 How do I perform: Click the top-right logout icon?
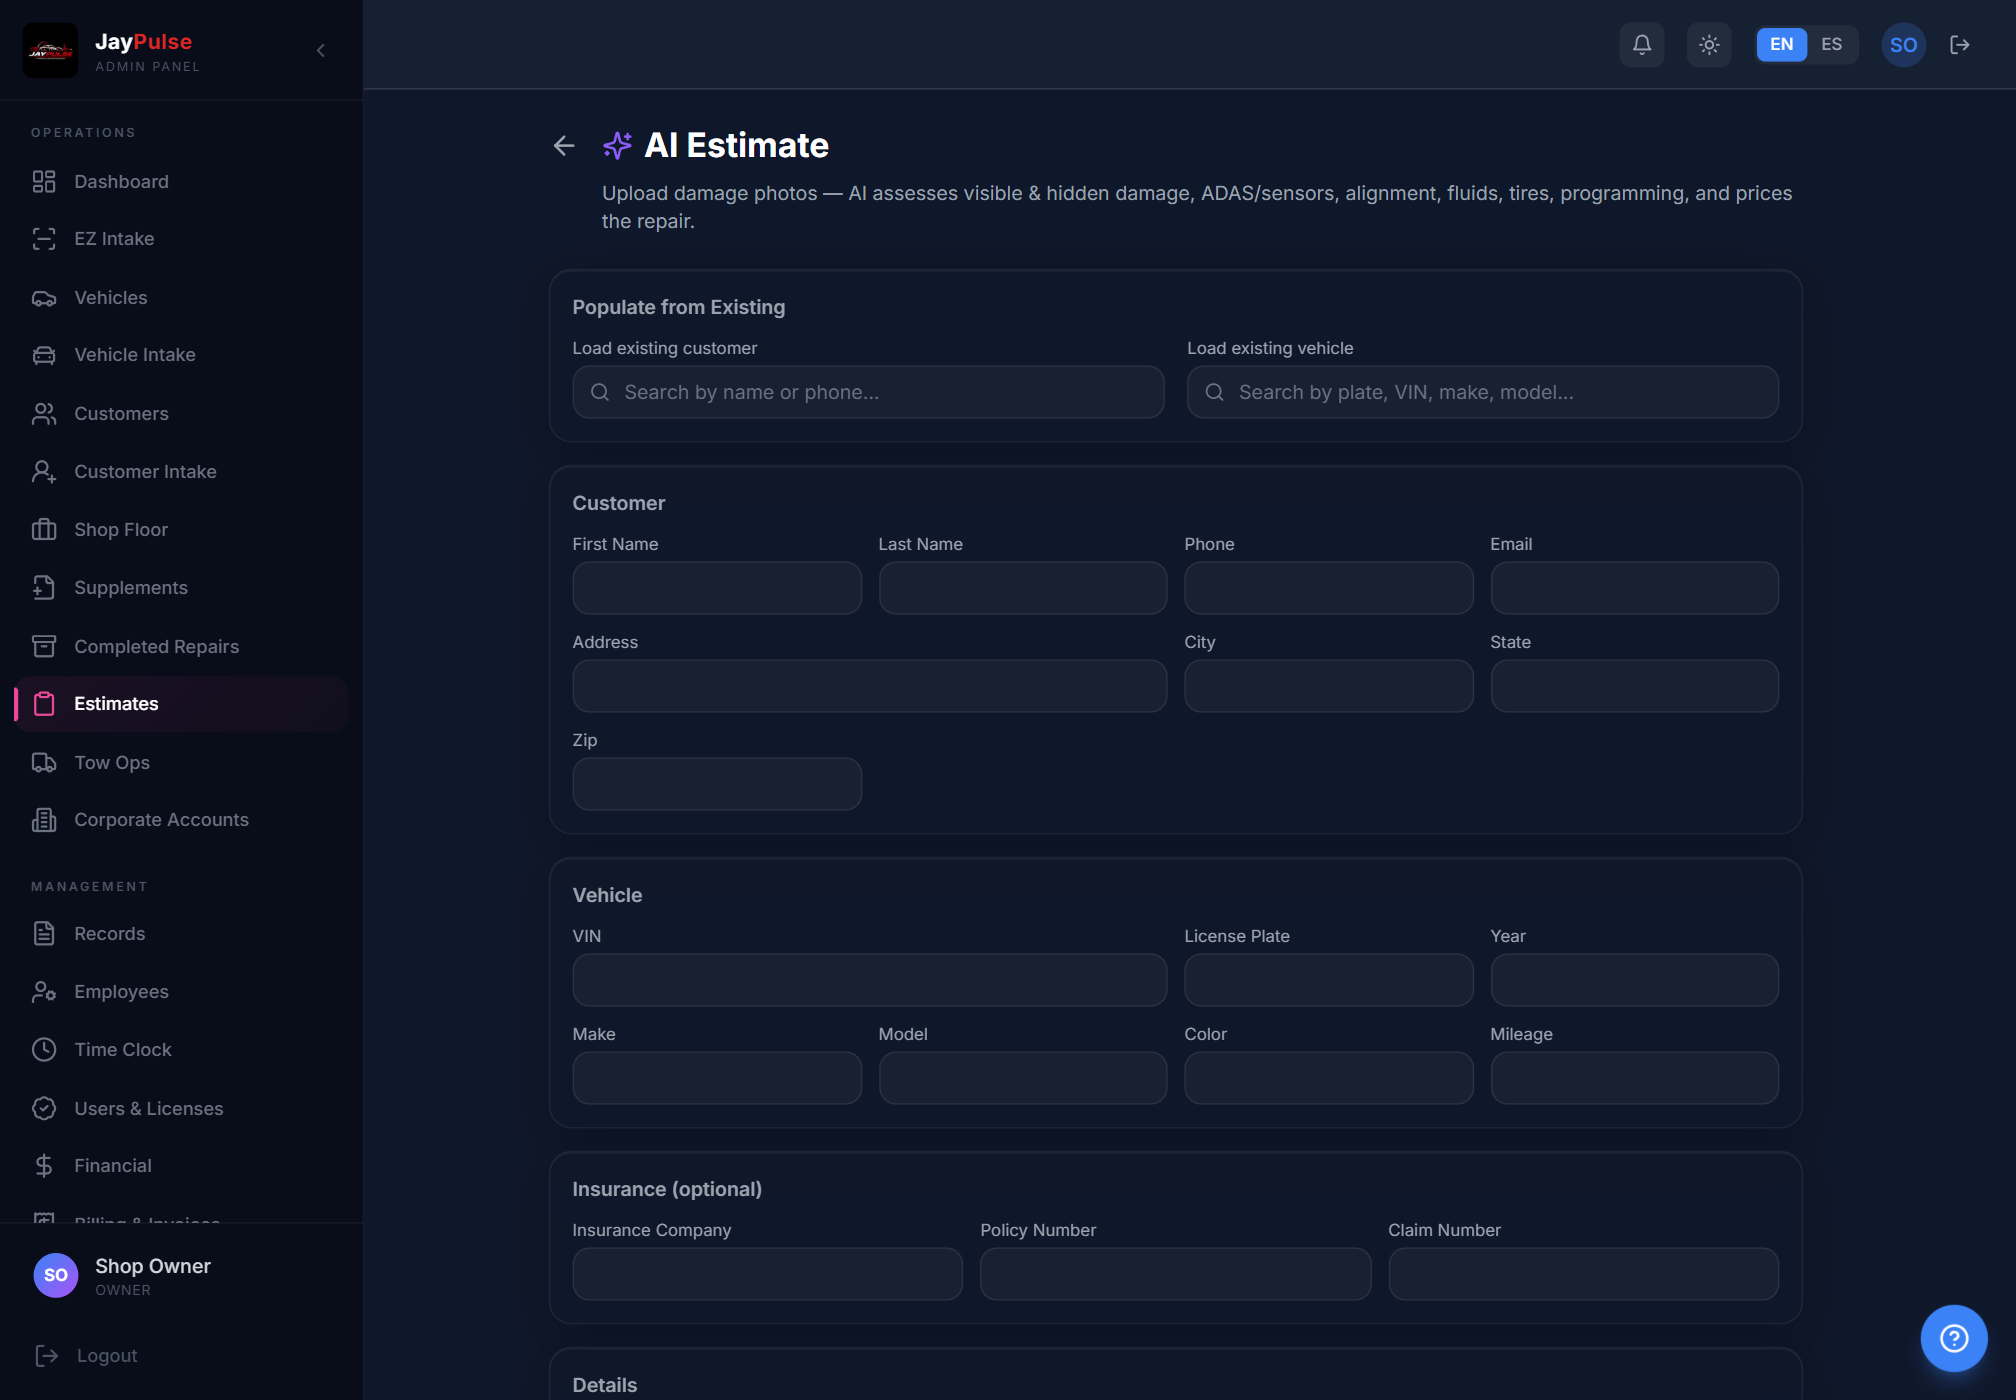click(1960, 45)
